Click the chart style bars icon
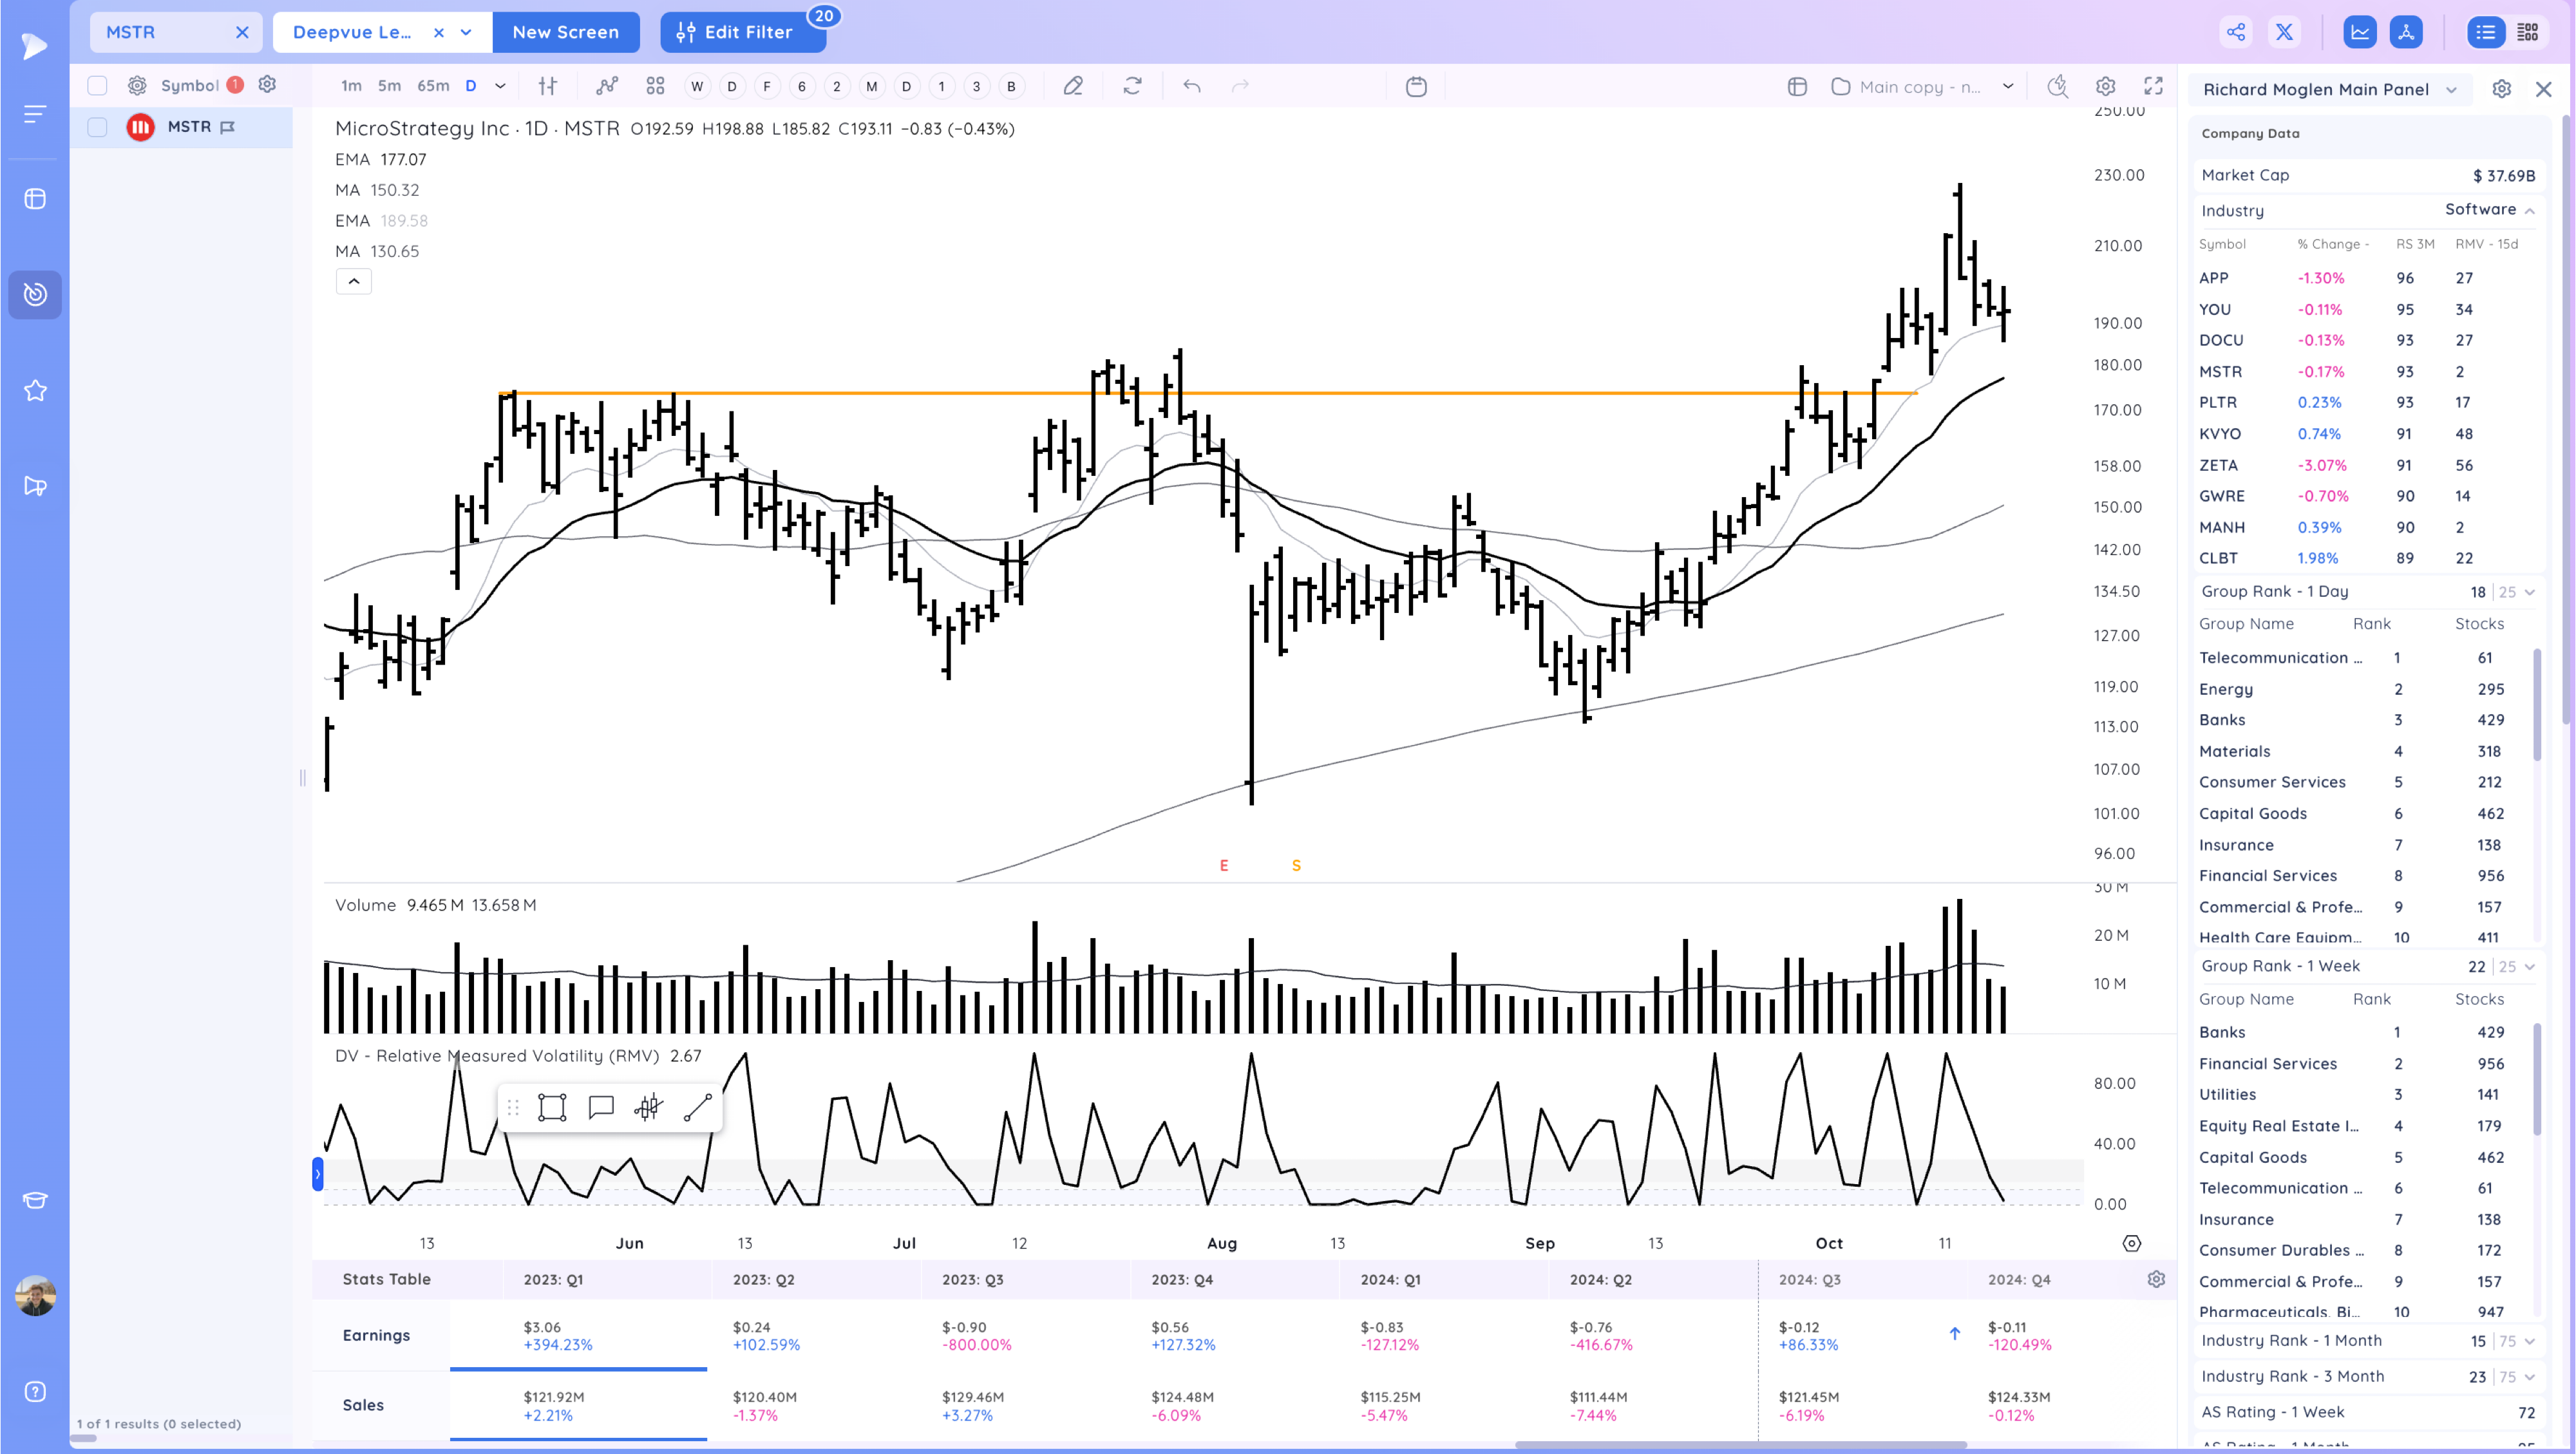The image size is (2576, 1454). point(547,86)
